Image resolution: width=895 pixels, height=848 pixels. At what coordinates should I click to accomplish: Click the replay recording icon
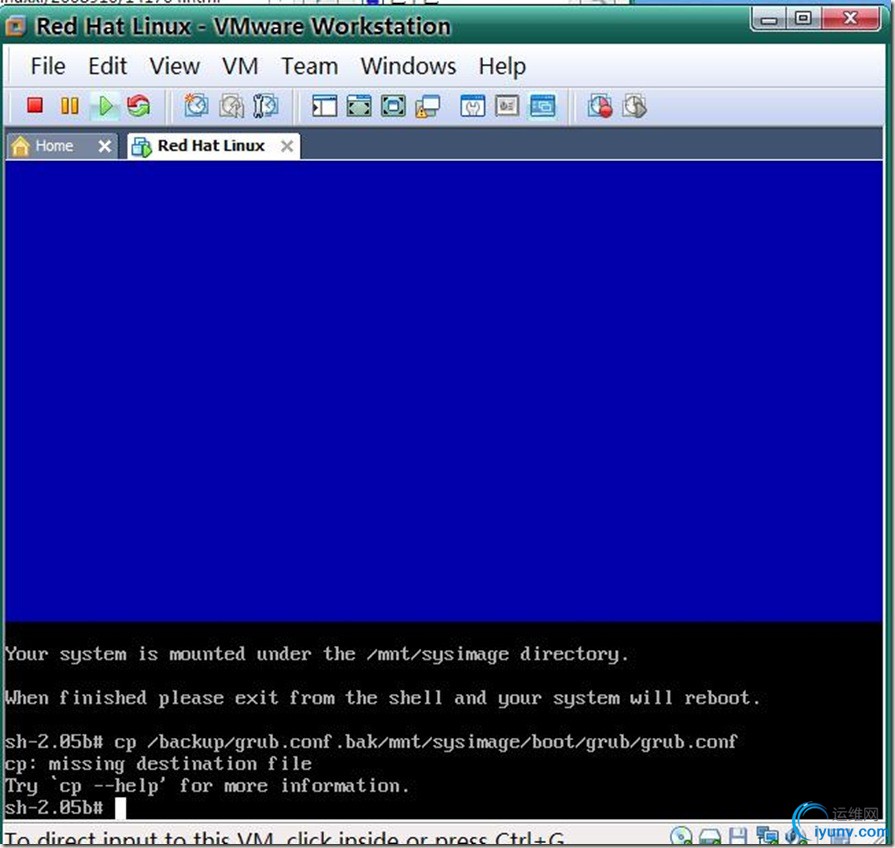(634, 106)
